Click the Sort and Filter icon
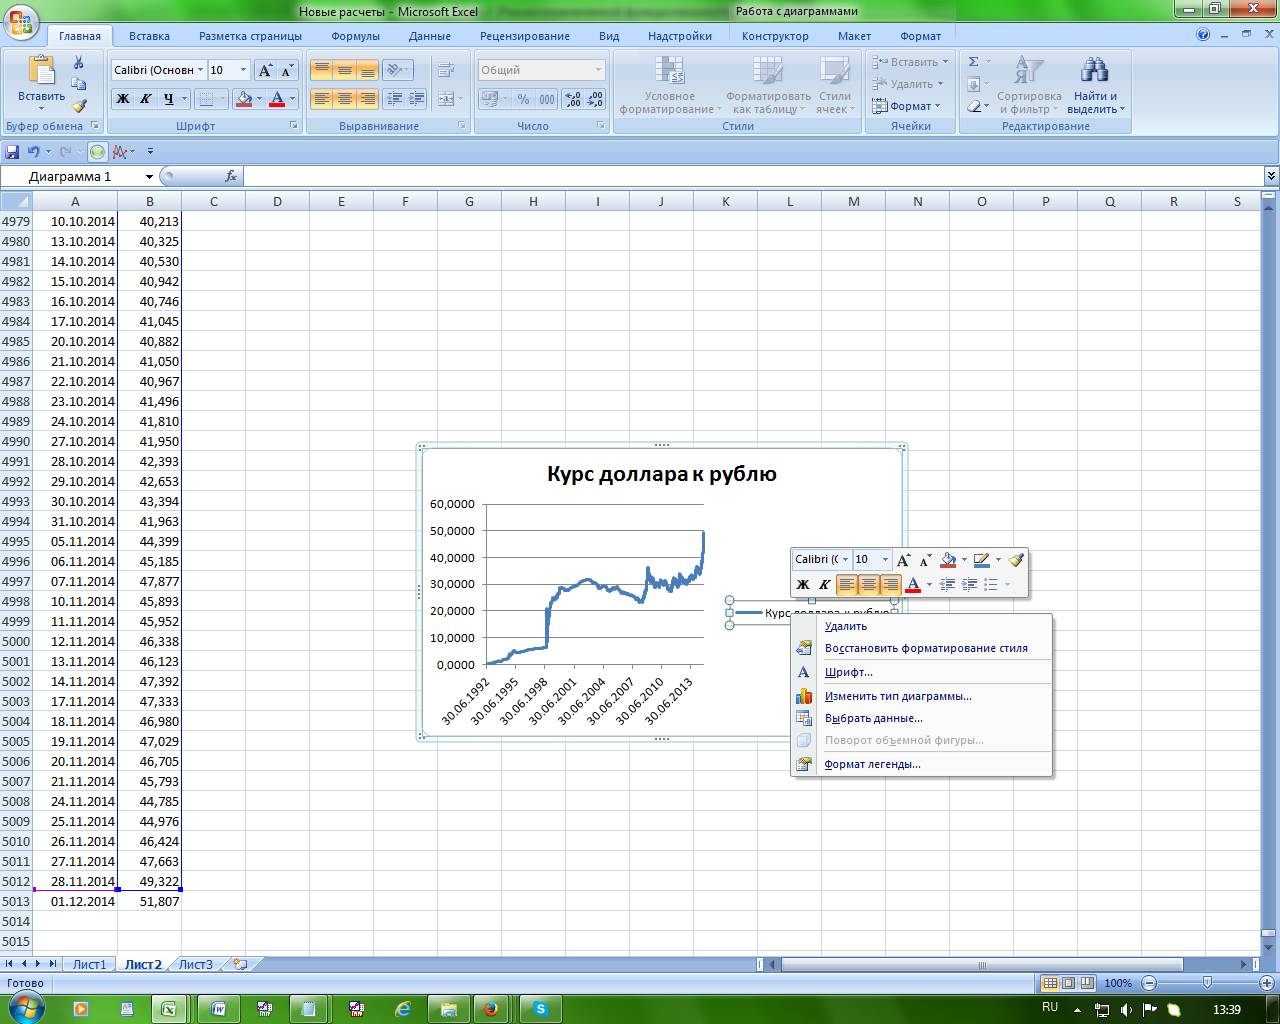The height and width of the screenshot is (1024, 1280). coord(1028,72)
